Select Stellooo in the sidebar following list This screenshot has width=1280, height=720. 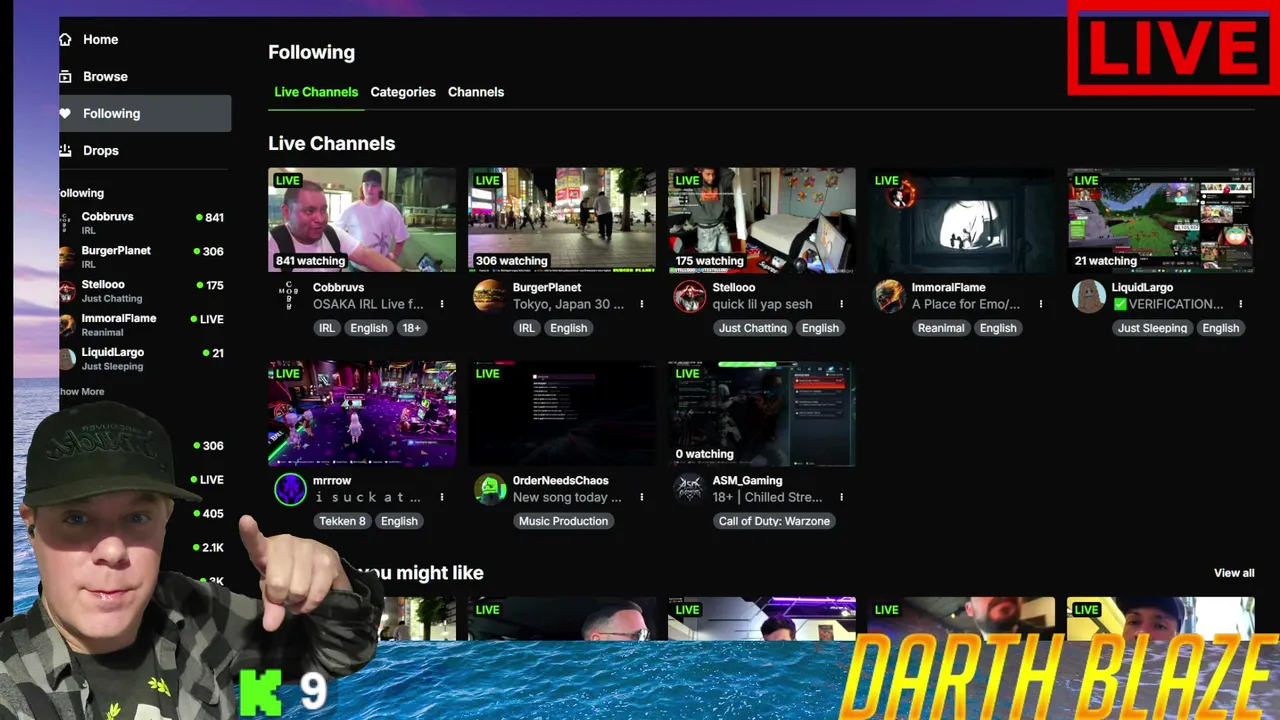tap(142, 291)
